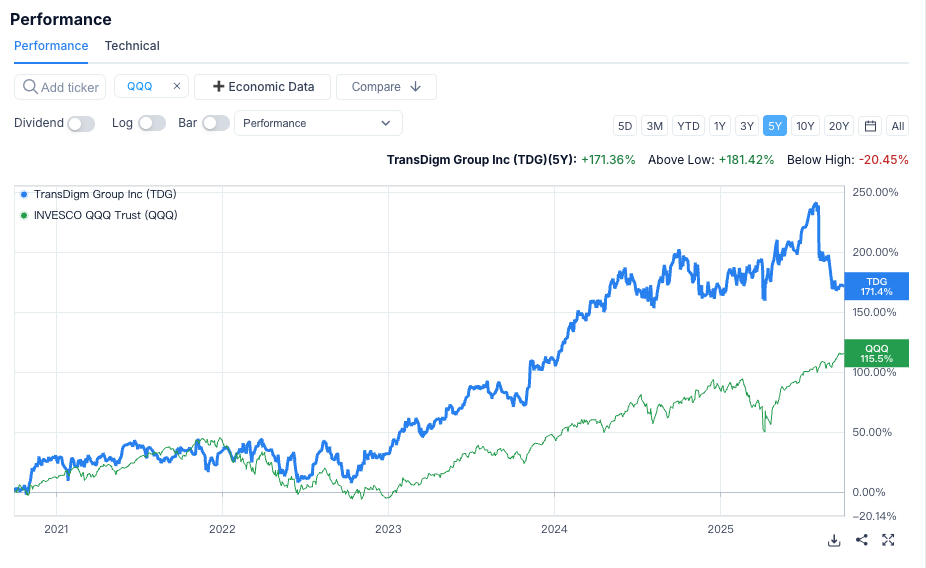Image resolution: width=926 pixels, height=568 pixels.
Task: Select the YTD time range
Action: coord(688,126)
